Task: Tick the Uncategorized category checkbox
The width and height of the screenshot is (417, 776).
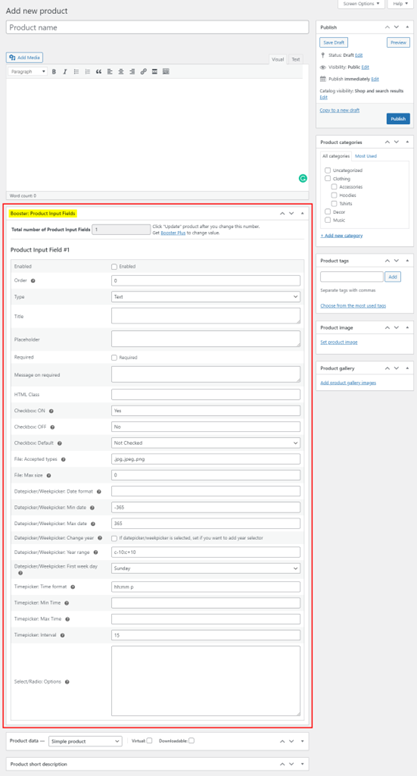Action: coord(327,170)
